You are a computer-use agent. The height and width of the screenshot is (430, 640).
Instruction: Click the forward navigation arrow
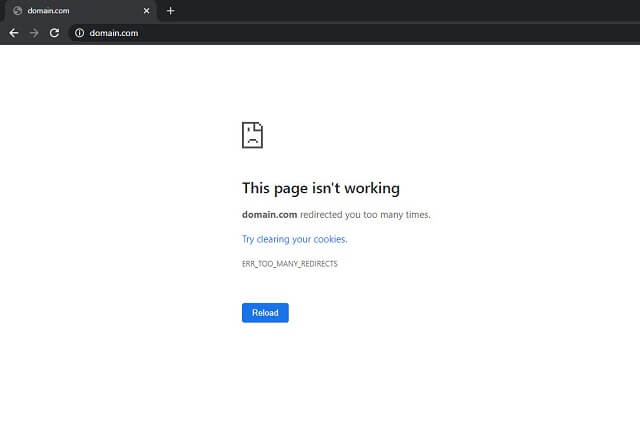34,33
